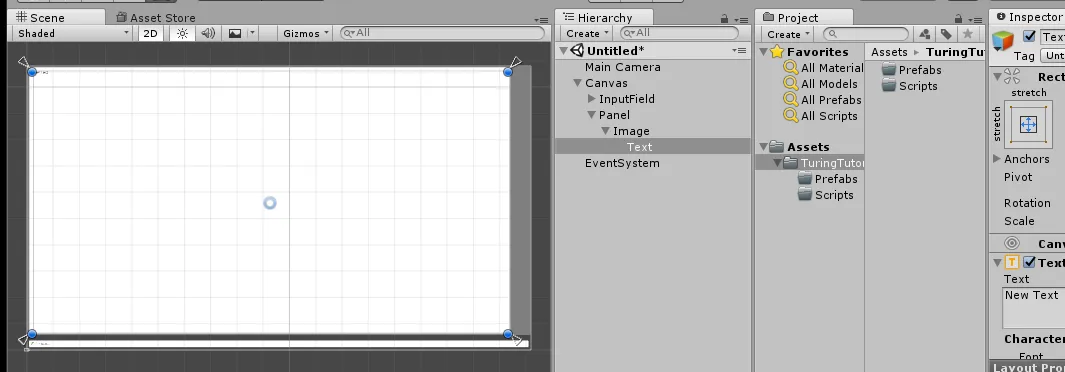This screenshot has height=372, width=1065.
Task: Click the Project search field
Action: coord(866,33)
